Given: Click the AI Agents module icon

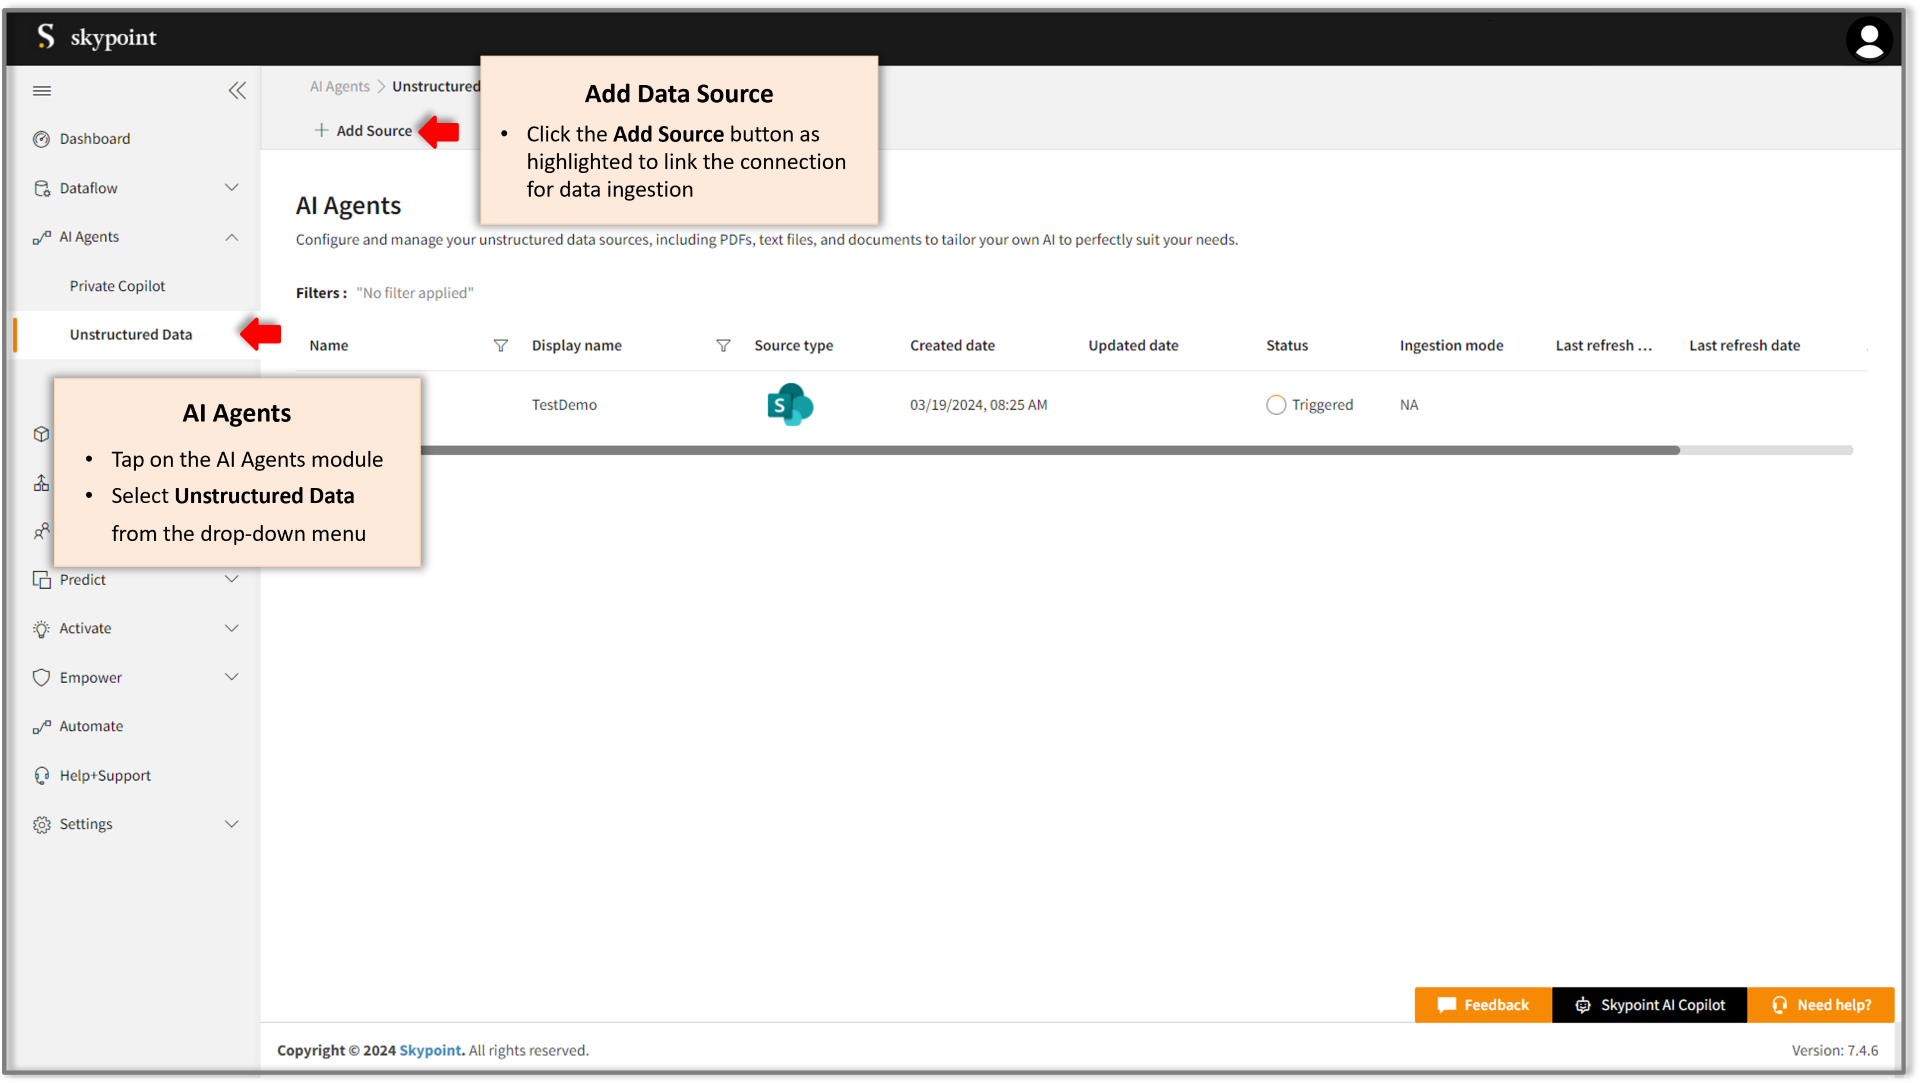Looking at the screenshot, I should point(42,237).
